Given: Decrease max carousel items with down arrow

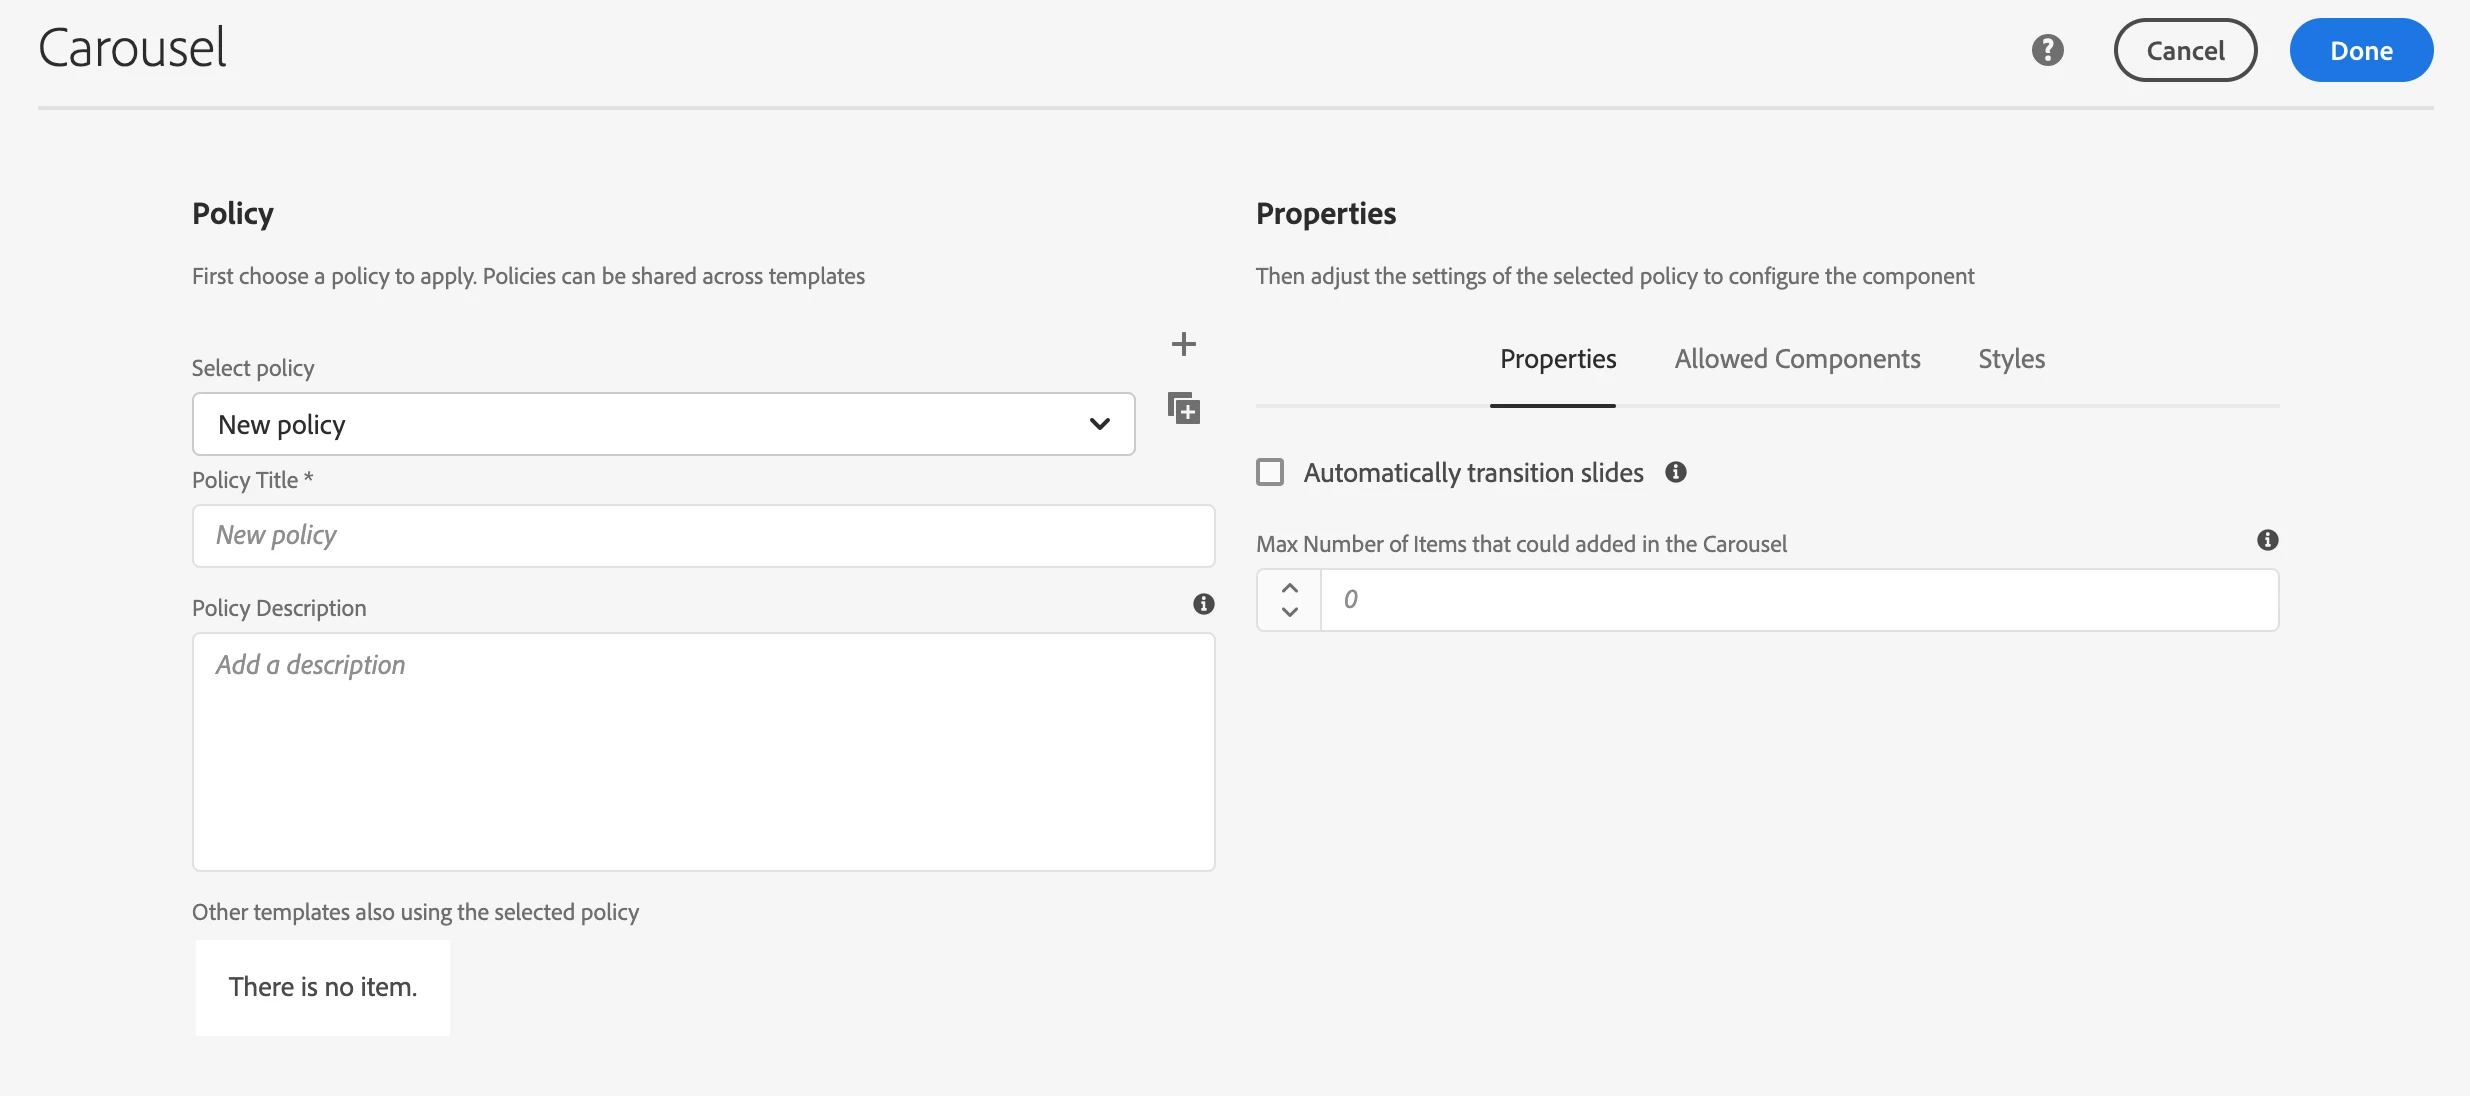Looking at the screenshot, I should [x=1289, y=612].
